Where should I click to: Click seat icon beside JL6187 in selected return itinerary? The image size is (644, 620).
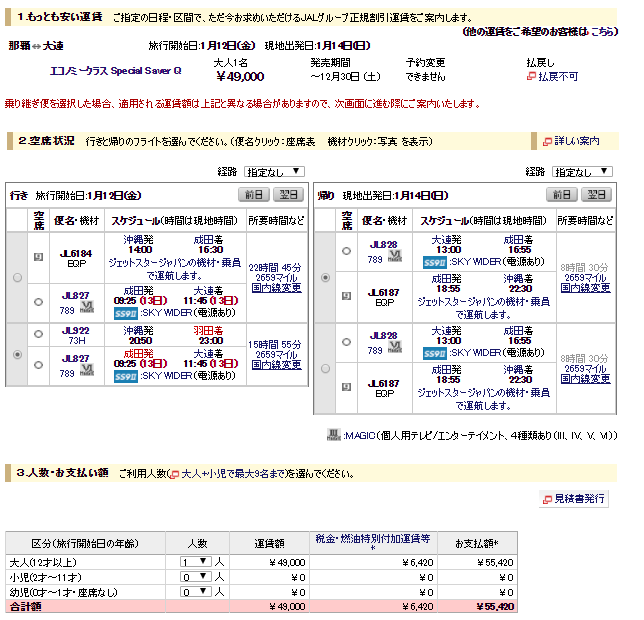pyautogui.click(x=346, y=296)
